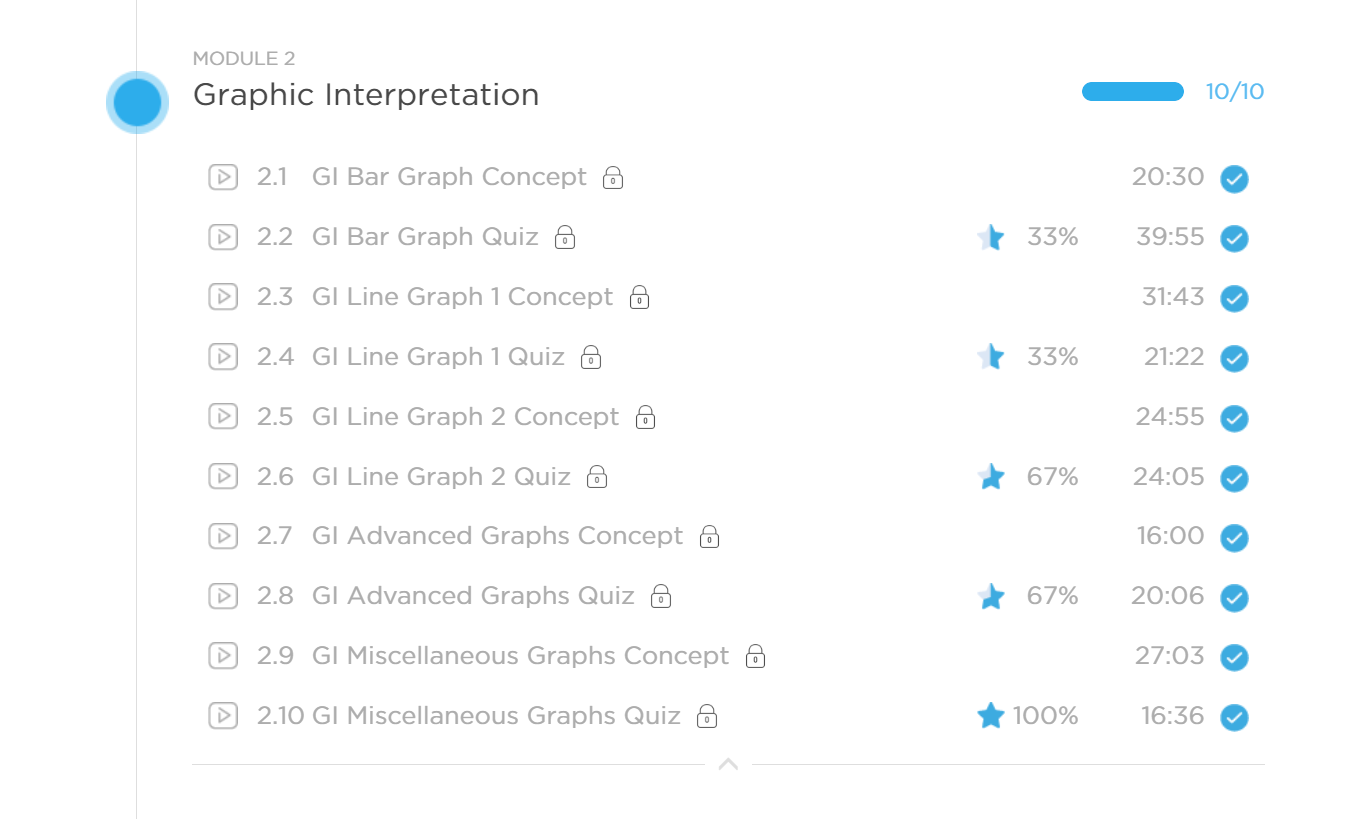Click the star icon on GI Line Graph 2 Quiz
The width and height of the screenshot is (1351, 819).
990,477
